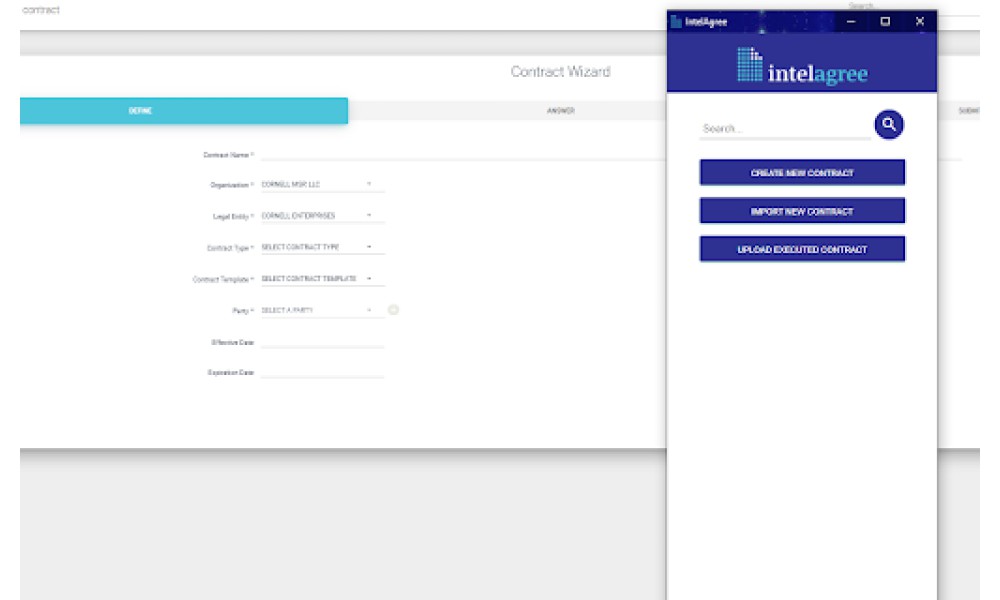Click the Contract Wizard heading text

click(x=560, y=71)
